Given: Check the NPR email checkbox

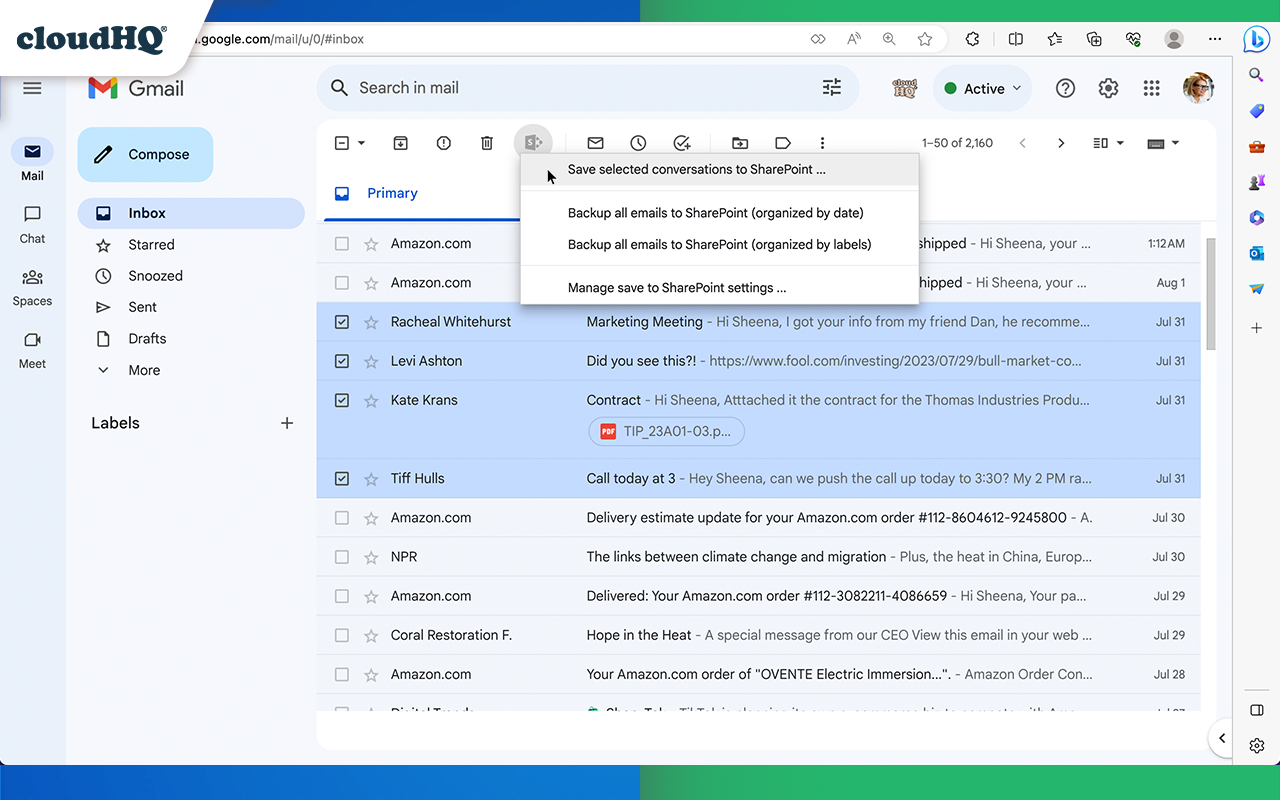Looking at the screenshot, I should pyautogui.click(x=342, y=557).
